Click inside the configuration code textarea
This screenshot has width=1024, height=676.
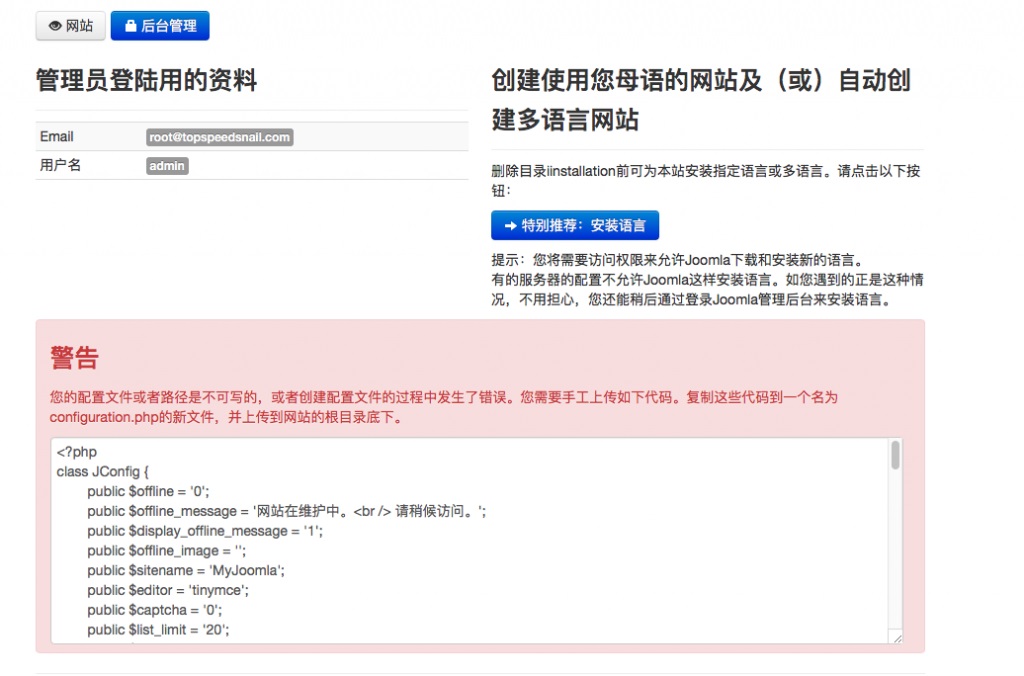469,541
